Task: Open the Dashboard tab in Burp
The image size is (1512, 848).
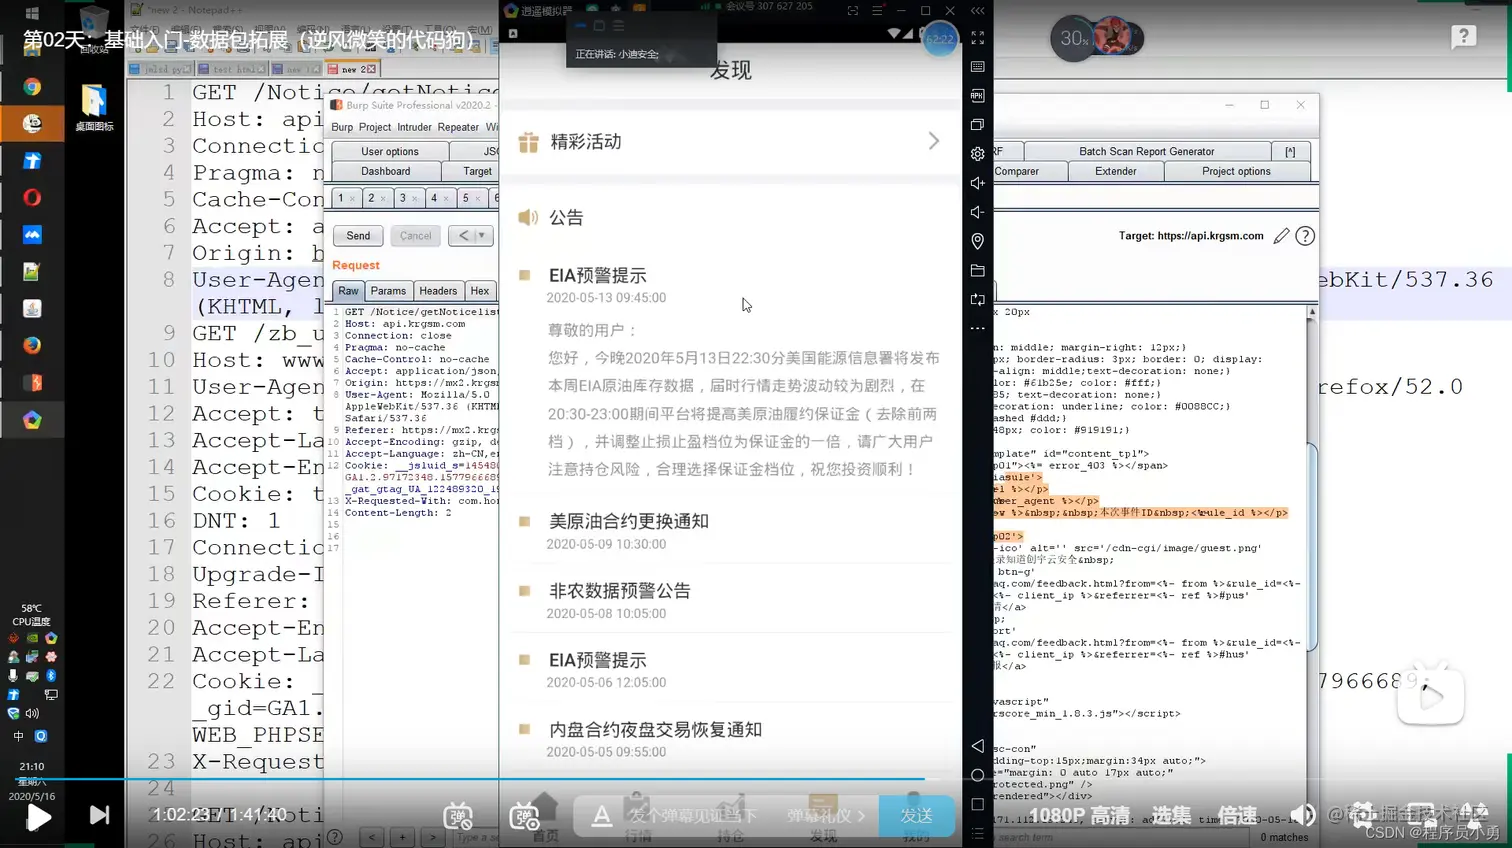Action: (385, 171)
